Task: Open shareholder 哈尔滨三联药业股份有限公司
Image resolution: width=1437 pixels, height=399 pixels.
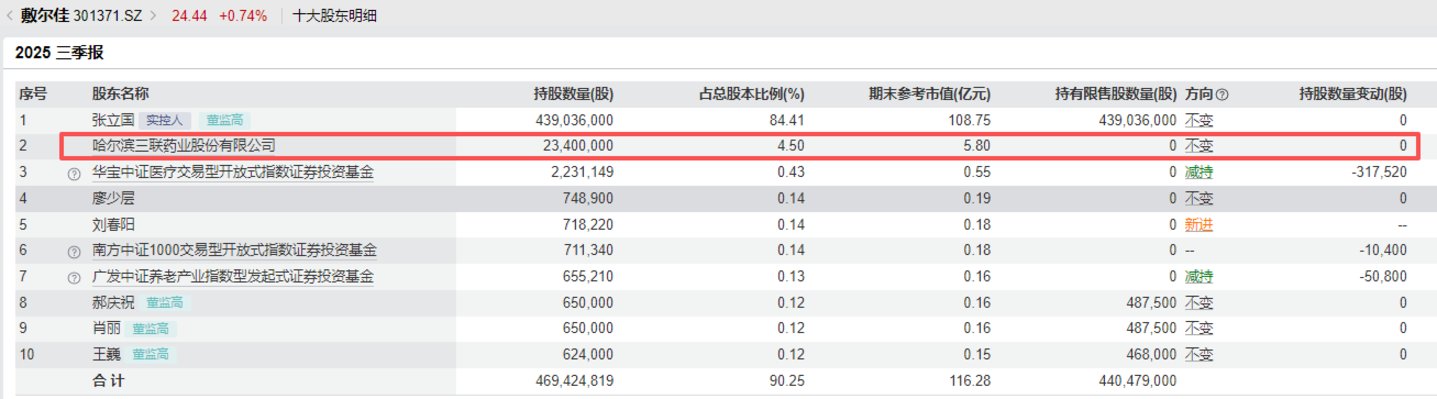Action: pos(183,146)
